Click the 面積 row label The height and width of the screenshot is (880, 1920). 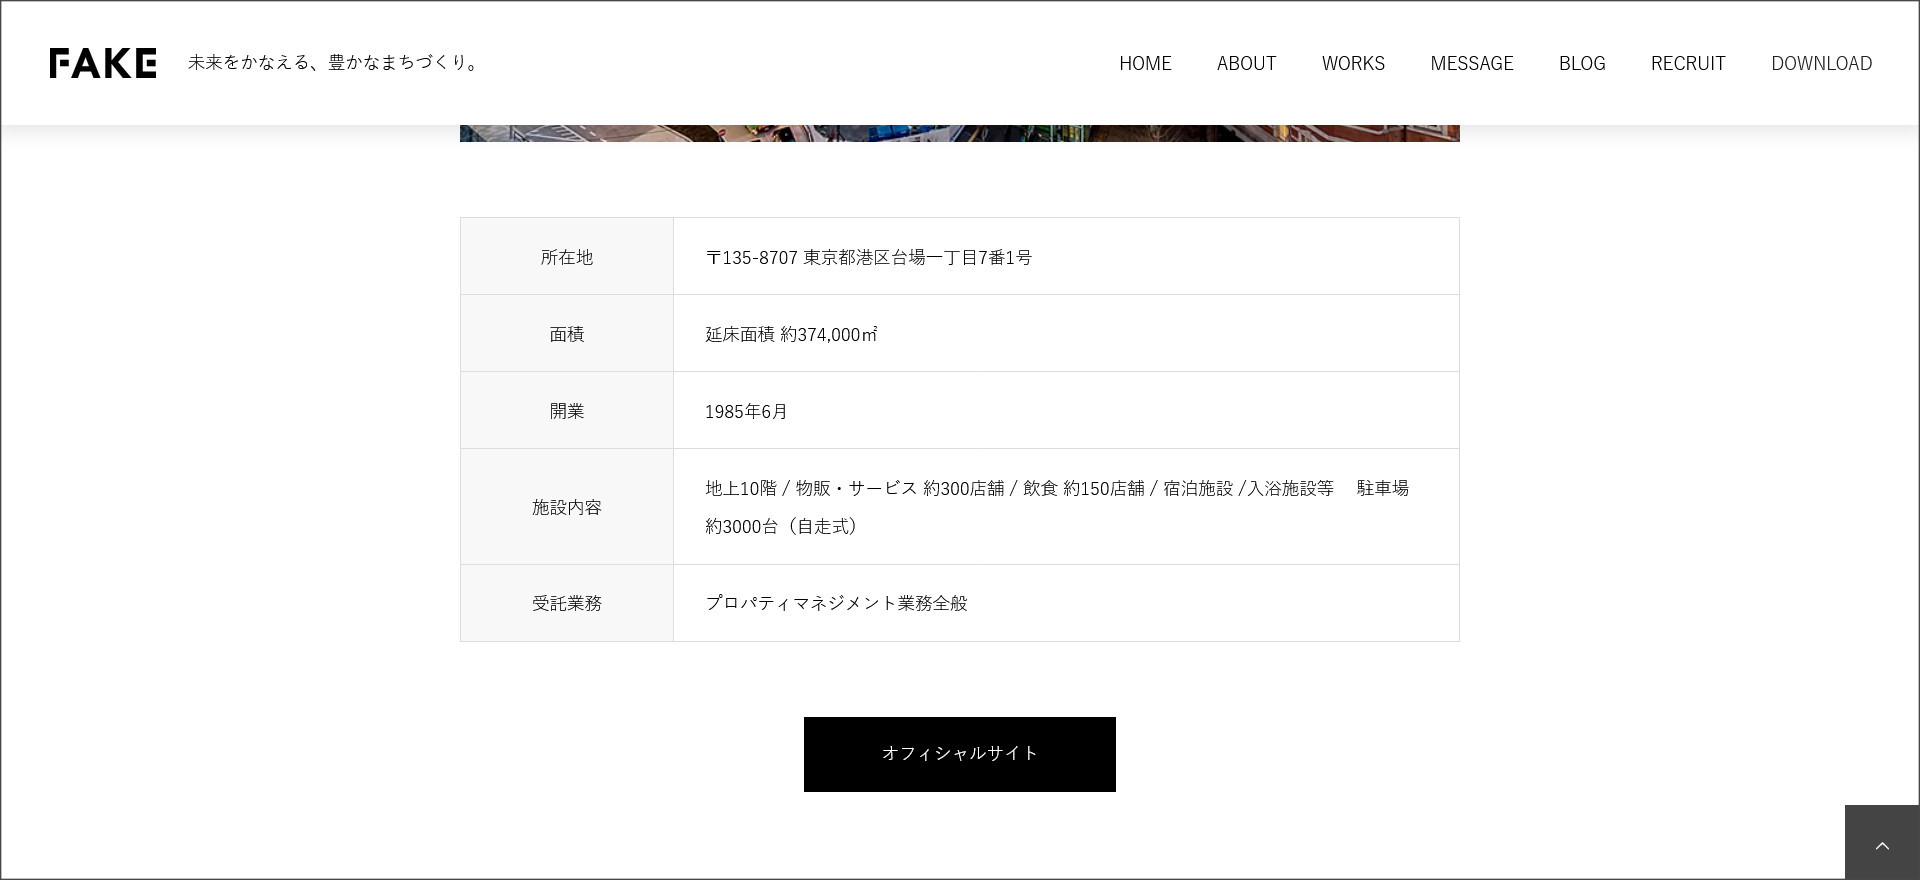pyautogui.click(x=567, y=334)
